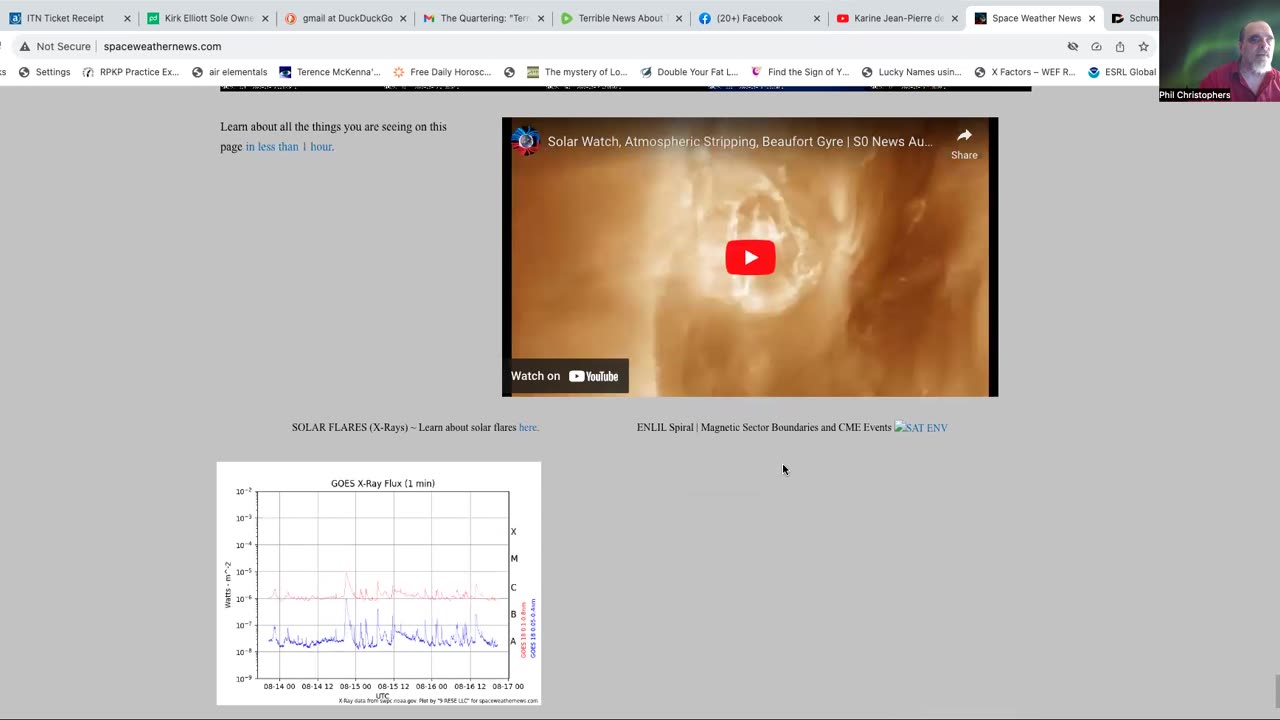Close the Karine Jean-Pierre tab

[954, 18]
